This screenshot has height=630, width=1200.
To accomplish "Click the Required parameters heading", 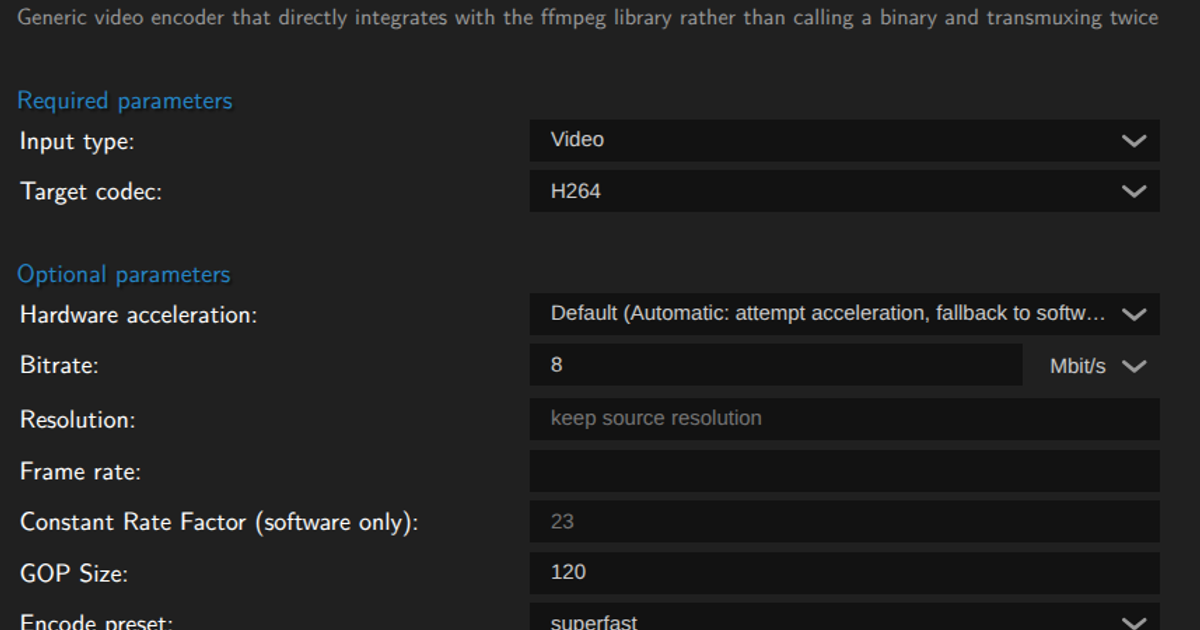I will (x=125, y=101).
